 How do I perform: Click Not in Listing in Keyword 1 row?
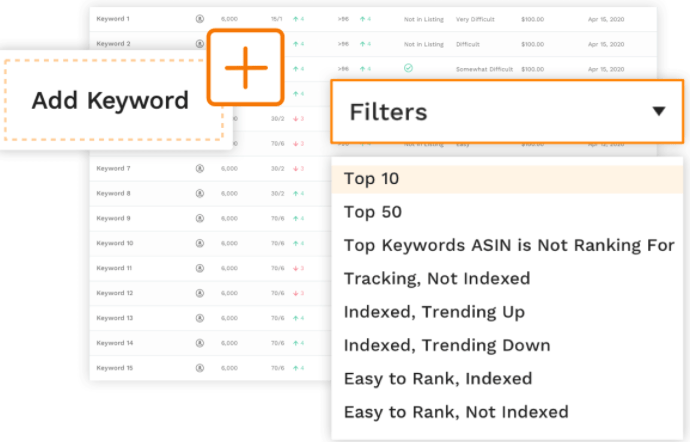(x=424, y=19)
